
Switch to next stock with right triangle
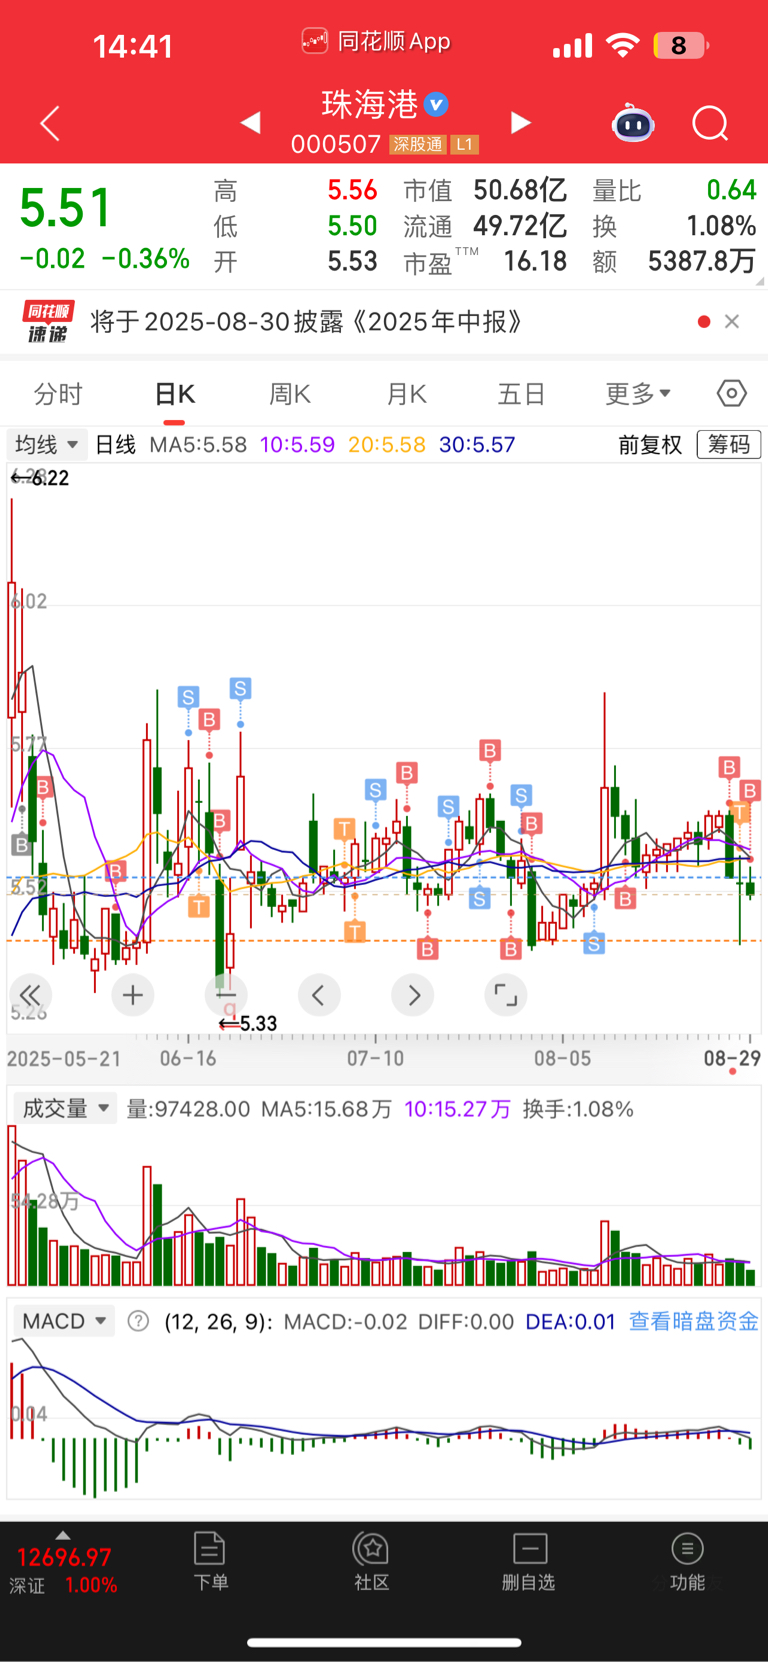(521, 123)
